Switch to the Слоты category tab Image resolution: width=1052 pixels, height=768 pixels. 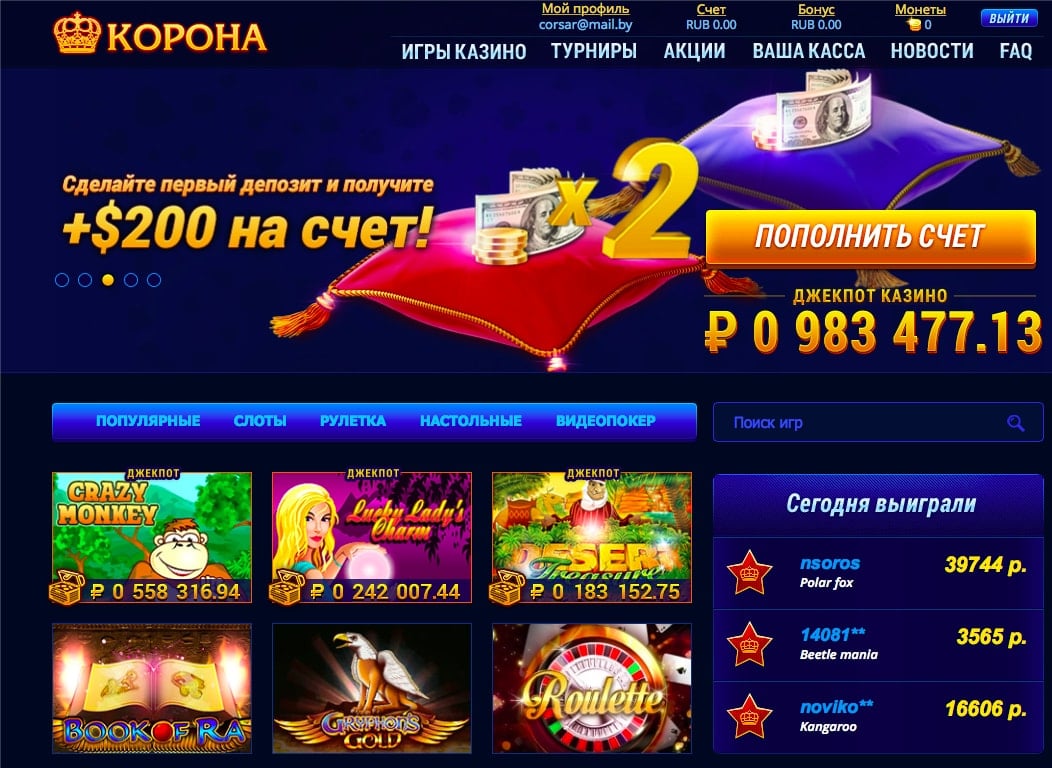tap(260, 421)
